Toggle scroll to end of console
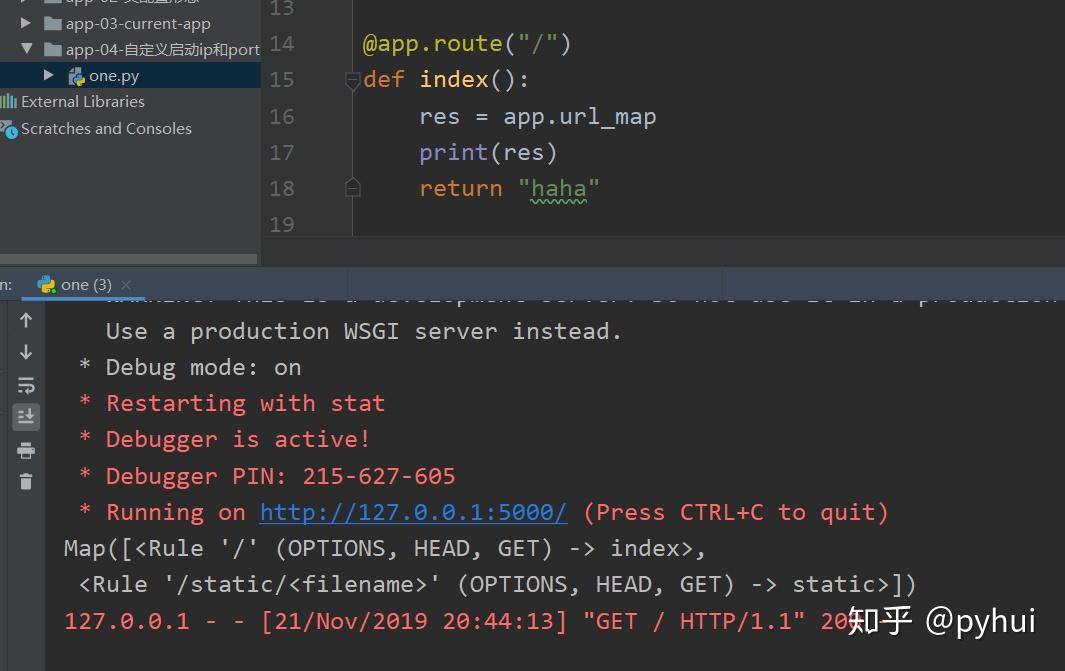 click(26, 416)
